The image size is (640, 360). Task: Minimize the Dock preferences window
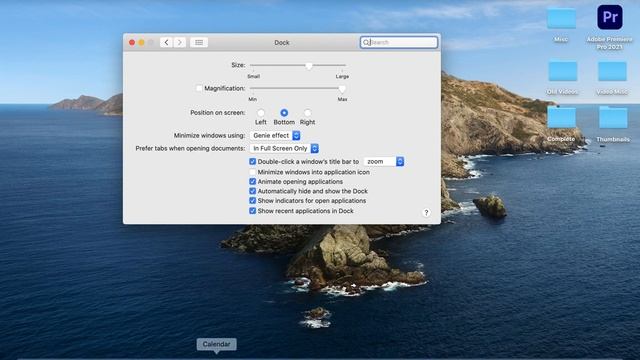coord(141,42)
